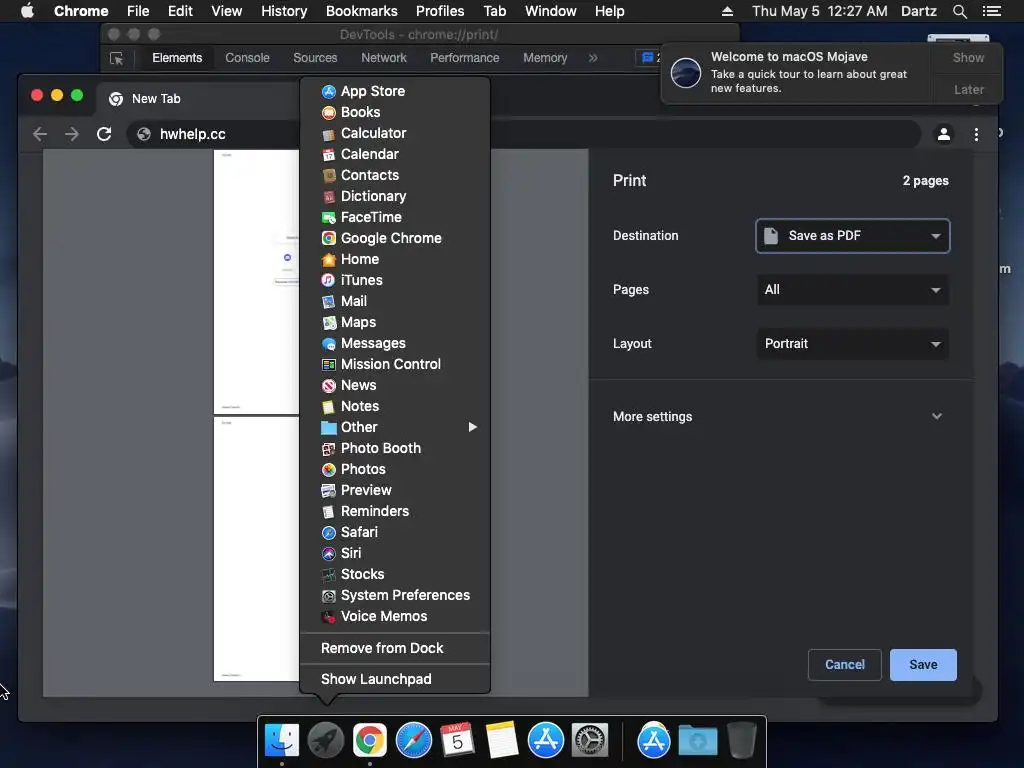Open Spotlight search in menu bar

tap(959, 11)
